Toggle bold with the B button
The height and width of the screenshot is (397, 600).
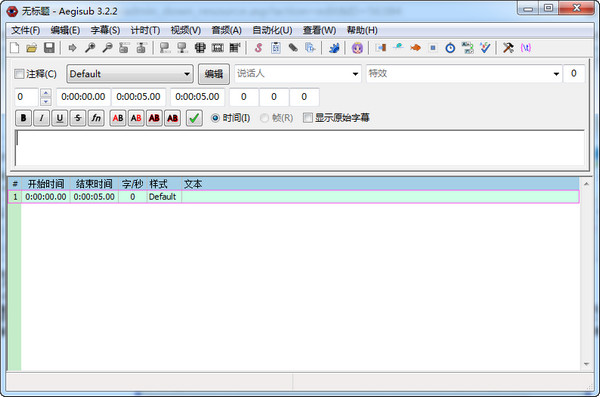(x=23, y=118)
